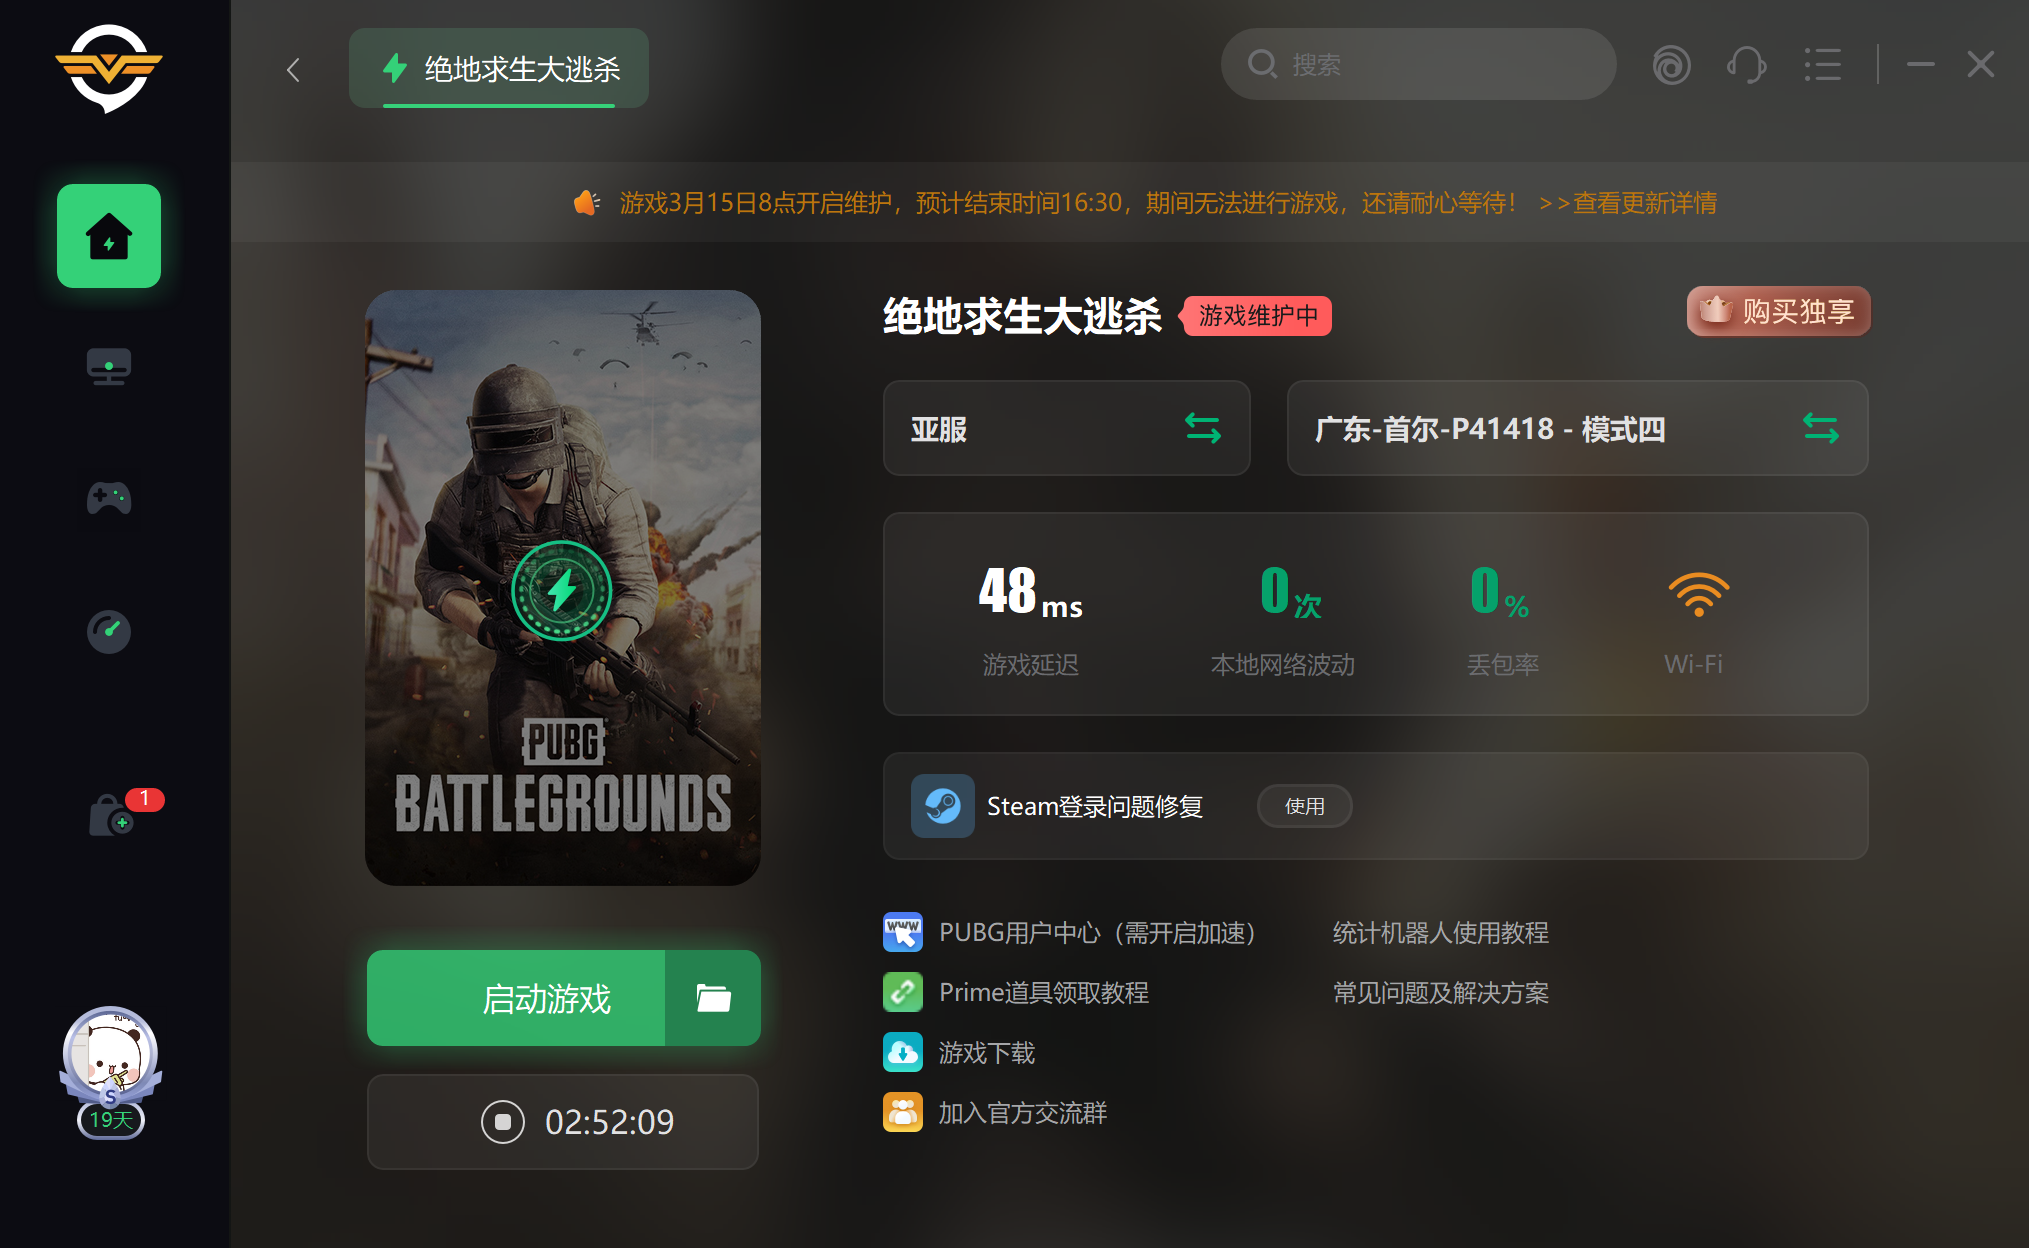
Task: Click the Steam登录问题修复 label
Action: 1095,806
